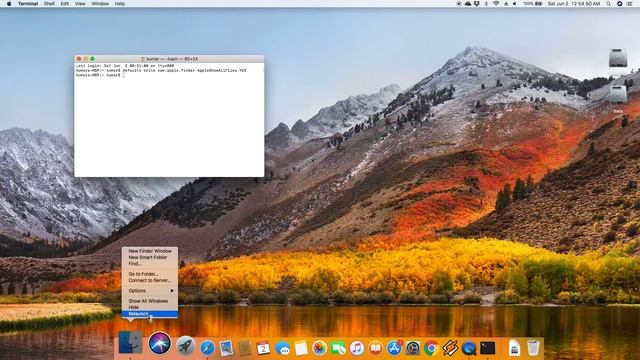Open the Window menu
Screen dimensions: 640x360
[x=100, y=4]
